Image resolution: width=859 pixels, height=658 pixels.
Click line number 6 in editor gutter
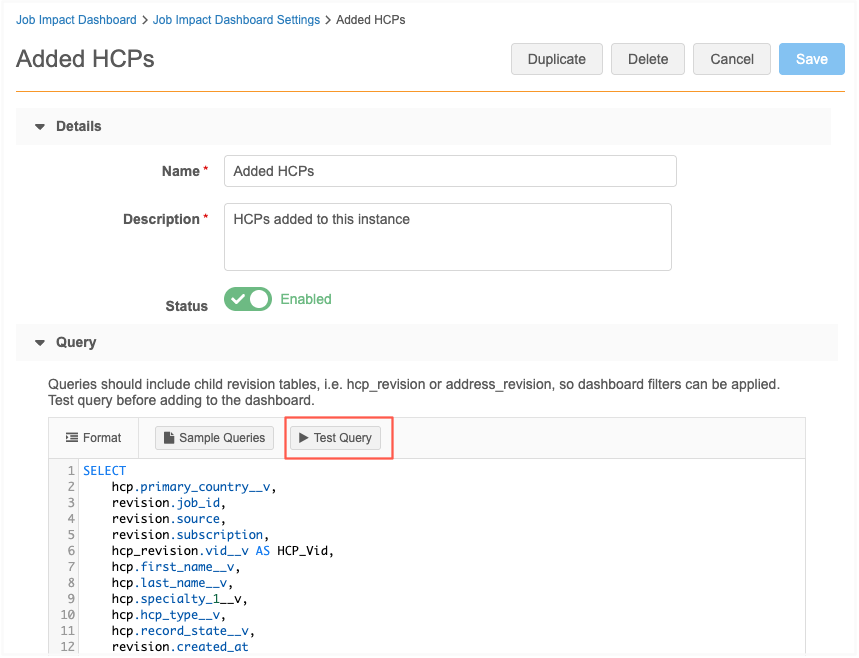(71, 551)
